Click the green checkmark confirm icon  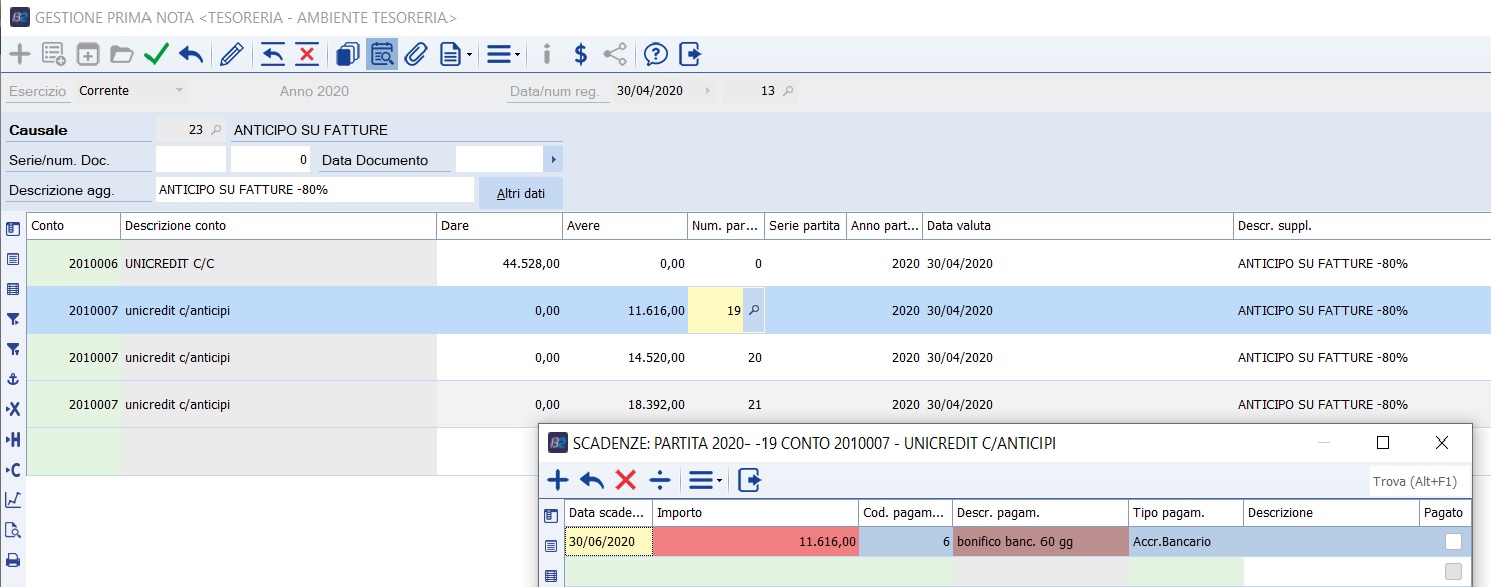(156, 54)
